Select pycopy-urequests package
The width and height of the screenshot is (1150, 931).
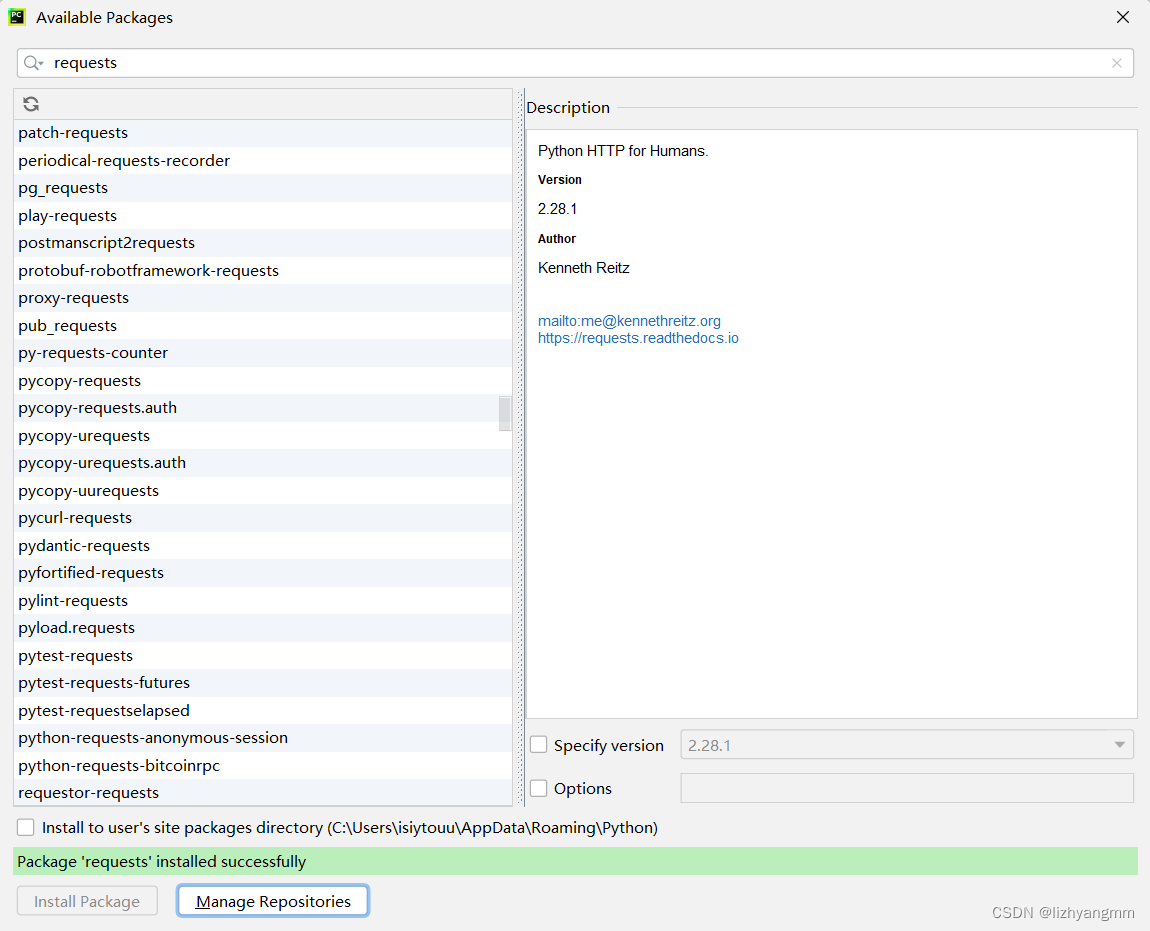(x=263, y=436)
